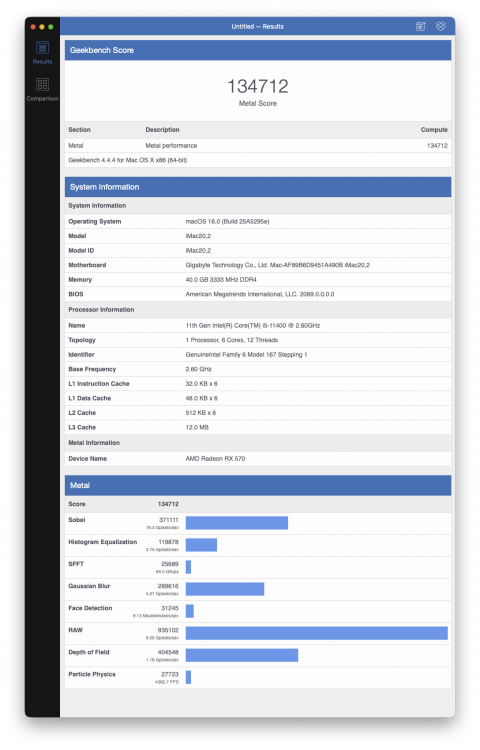Select Depth of Field score 404548

[168, 652]
